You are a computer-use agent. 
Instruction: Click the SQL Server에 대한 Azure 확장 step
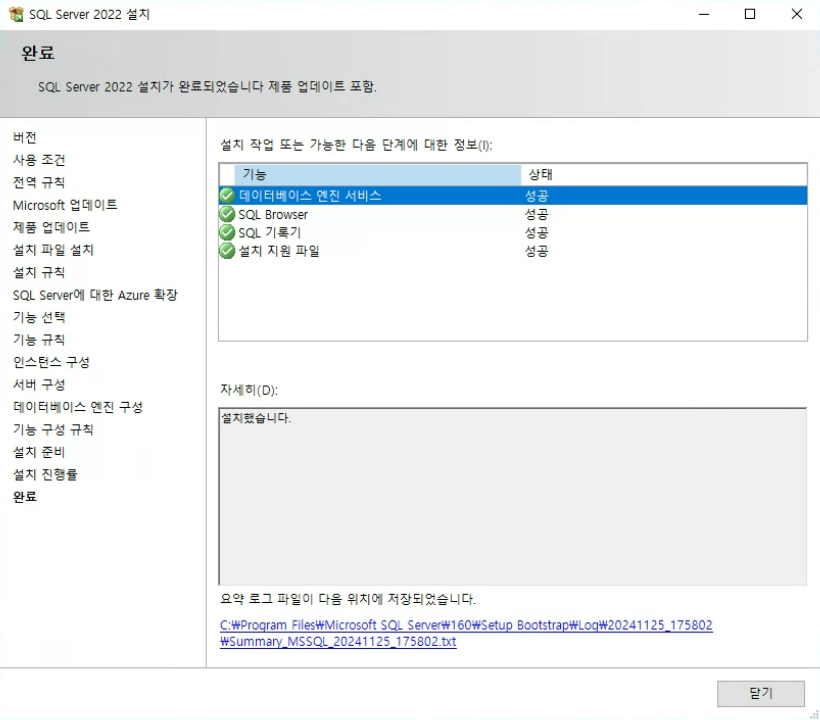click(x=95, y=295)
